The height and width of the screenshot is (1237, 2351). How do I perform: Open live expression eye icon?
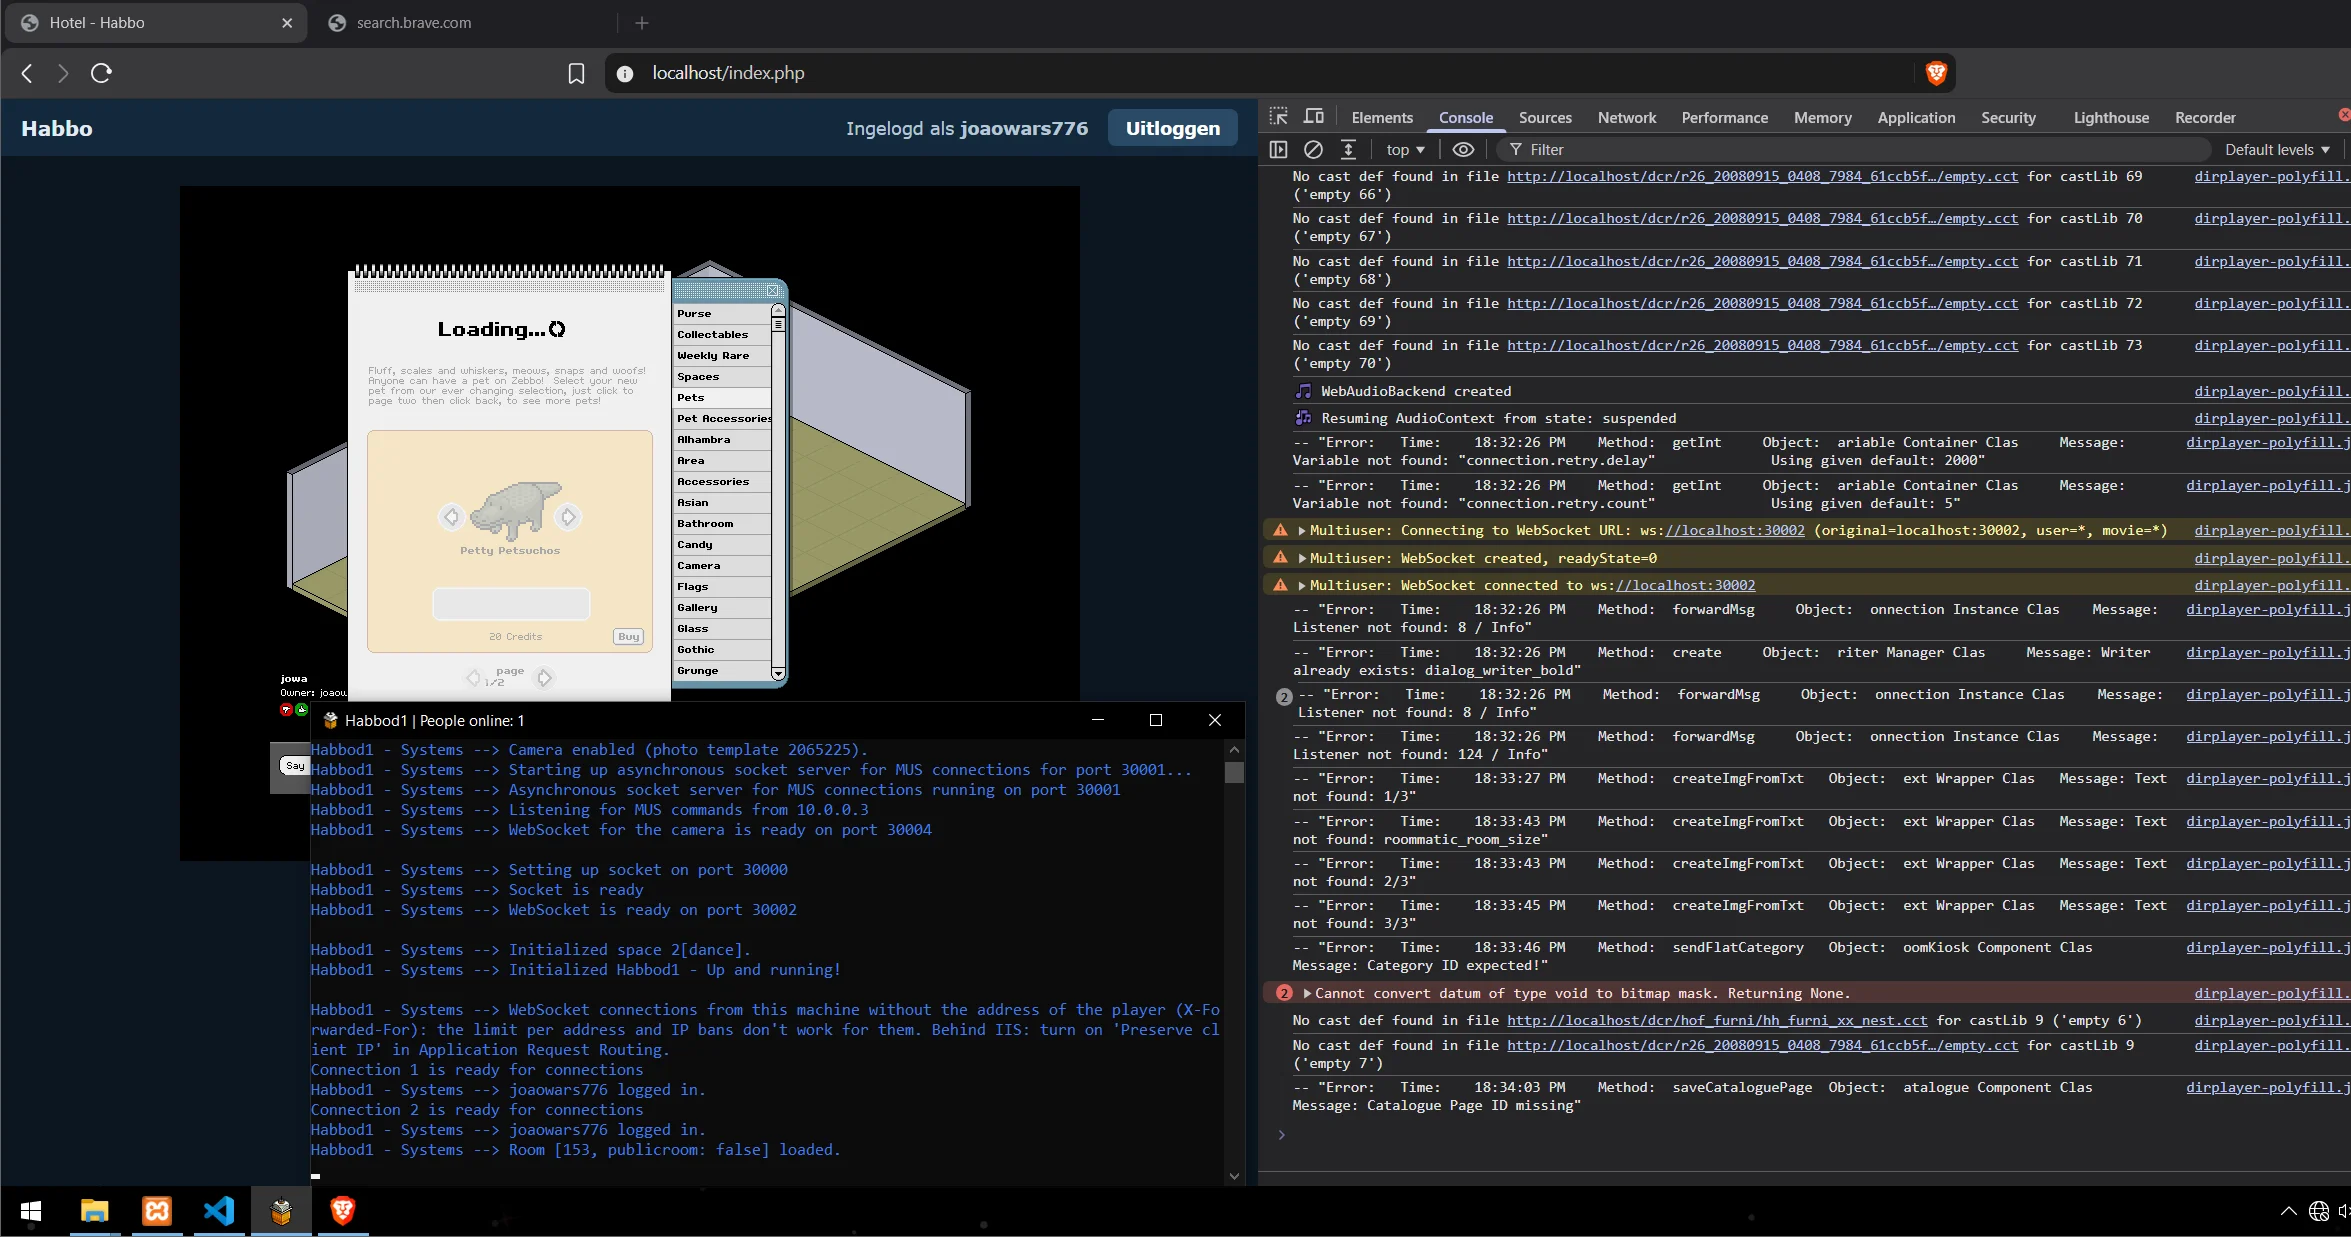tap(1463, 149)
